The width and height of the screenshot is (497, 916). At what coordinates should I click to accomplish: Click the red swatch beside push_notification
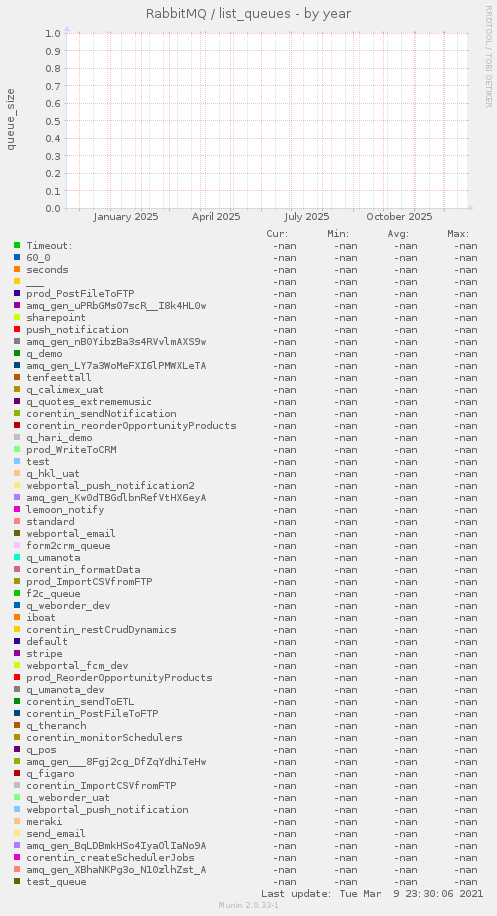(x=17, y=329)
